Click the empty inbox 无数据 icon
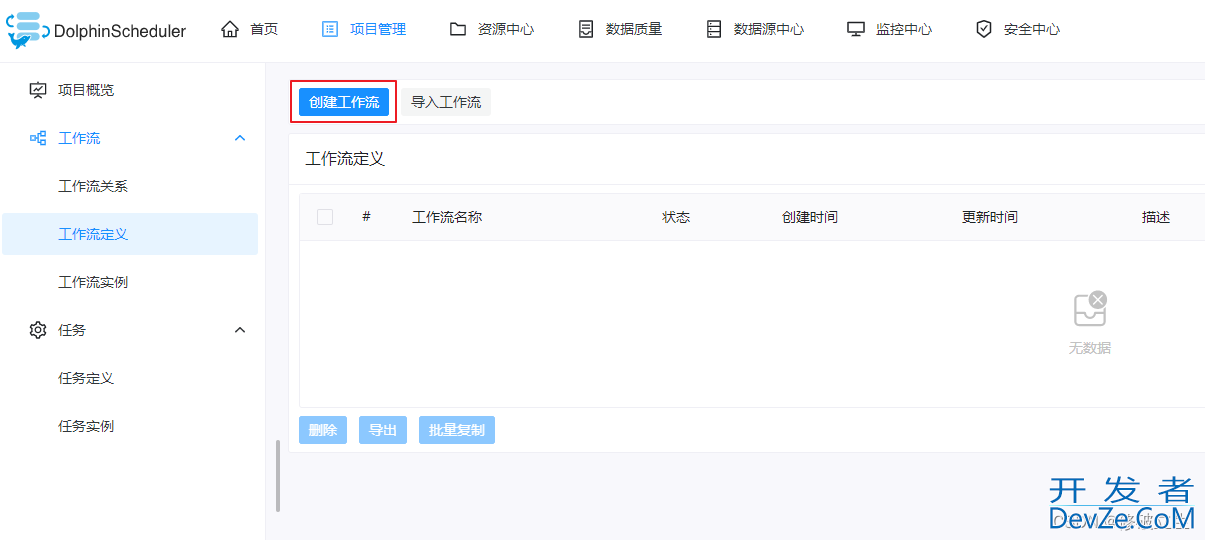Viewport: 1205px width, 540px height. [1090, 309]
